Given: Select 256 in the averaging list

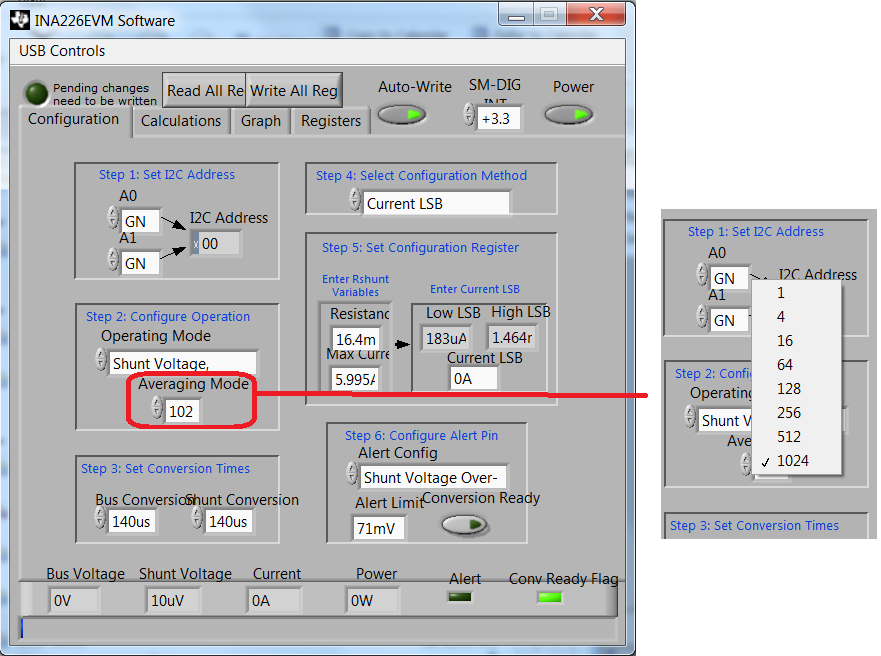Looking at the screenshot, I should (797, 413).
